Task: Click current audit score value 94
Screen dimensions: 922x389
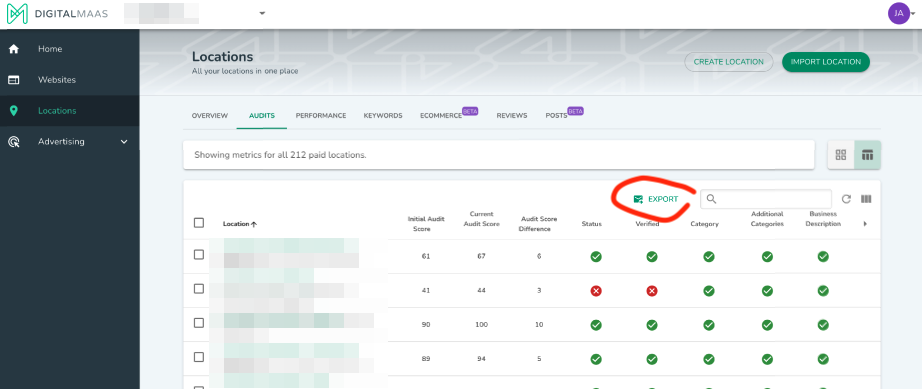Action: (x=482, y=359)
